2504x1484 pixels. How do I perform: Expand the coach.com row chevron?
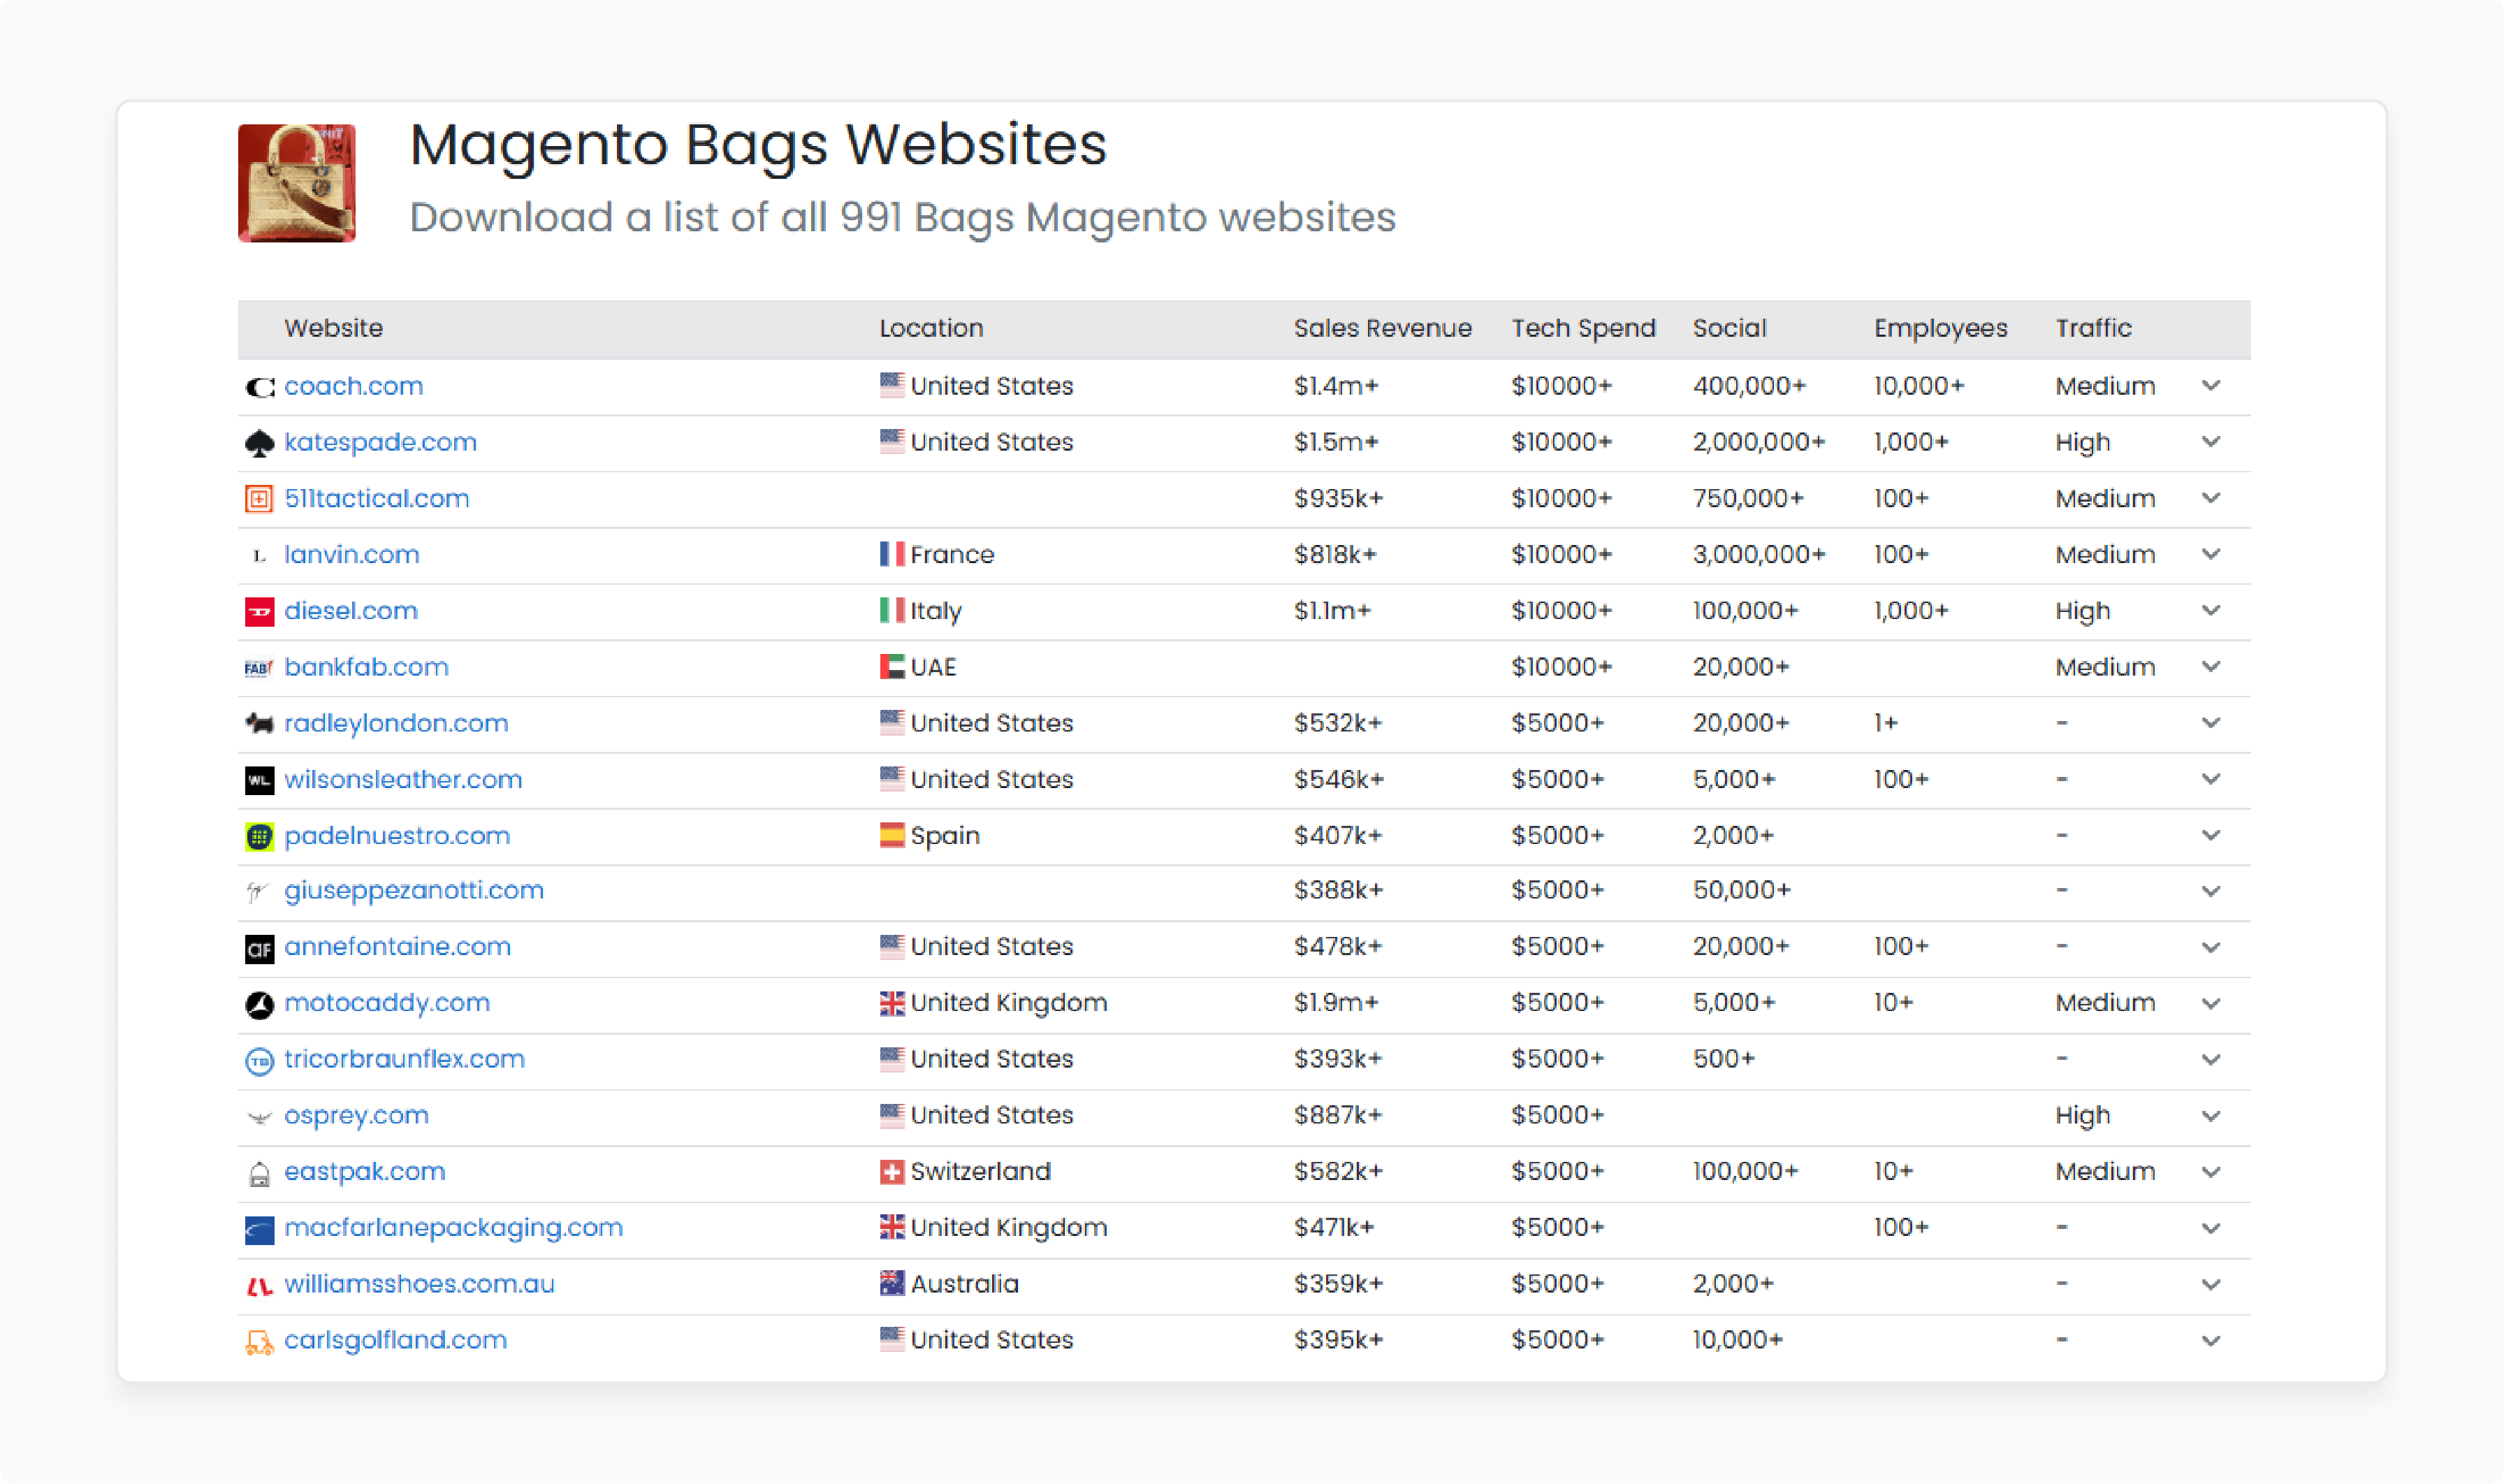[2211, 386]
